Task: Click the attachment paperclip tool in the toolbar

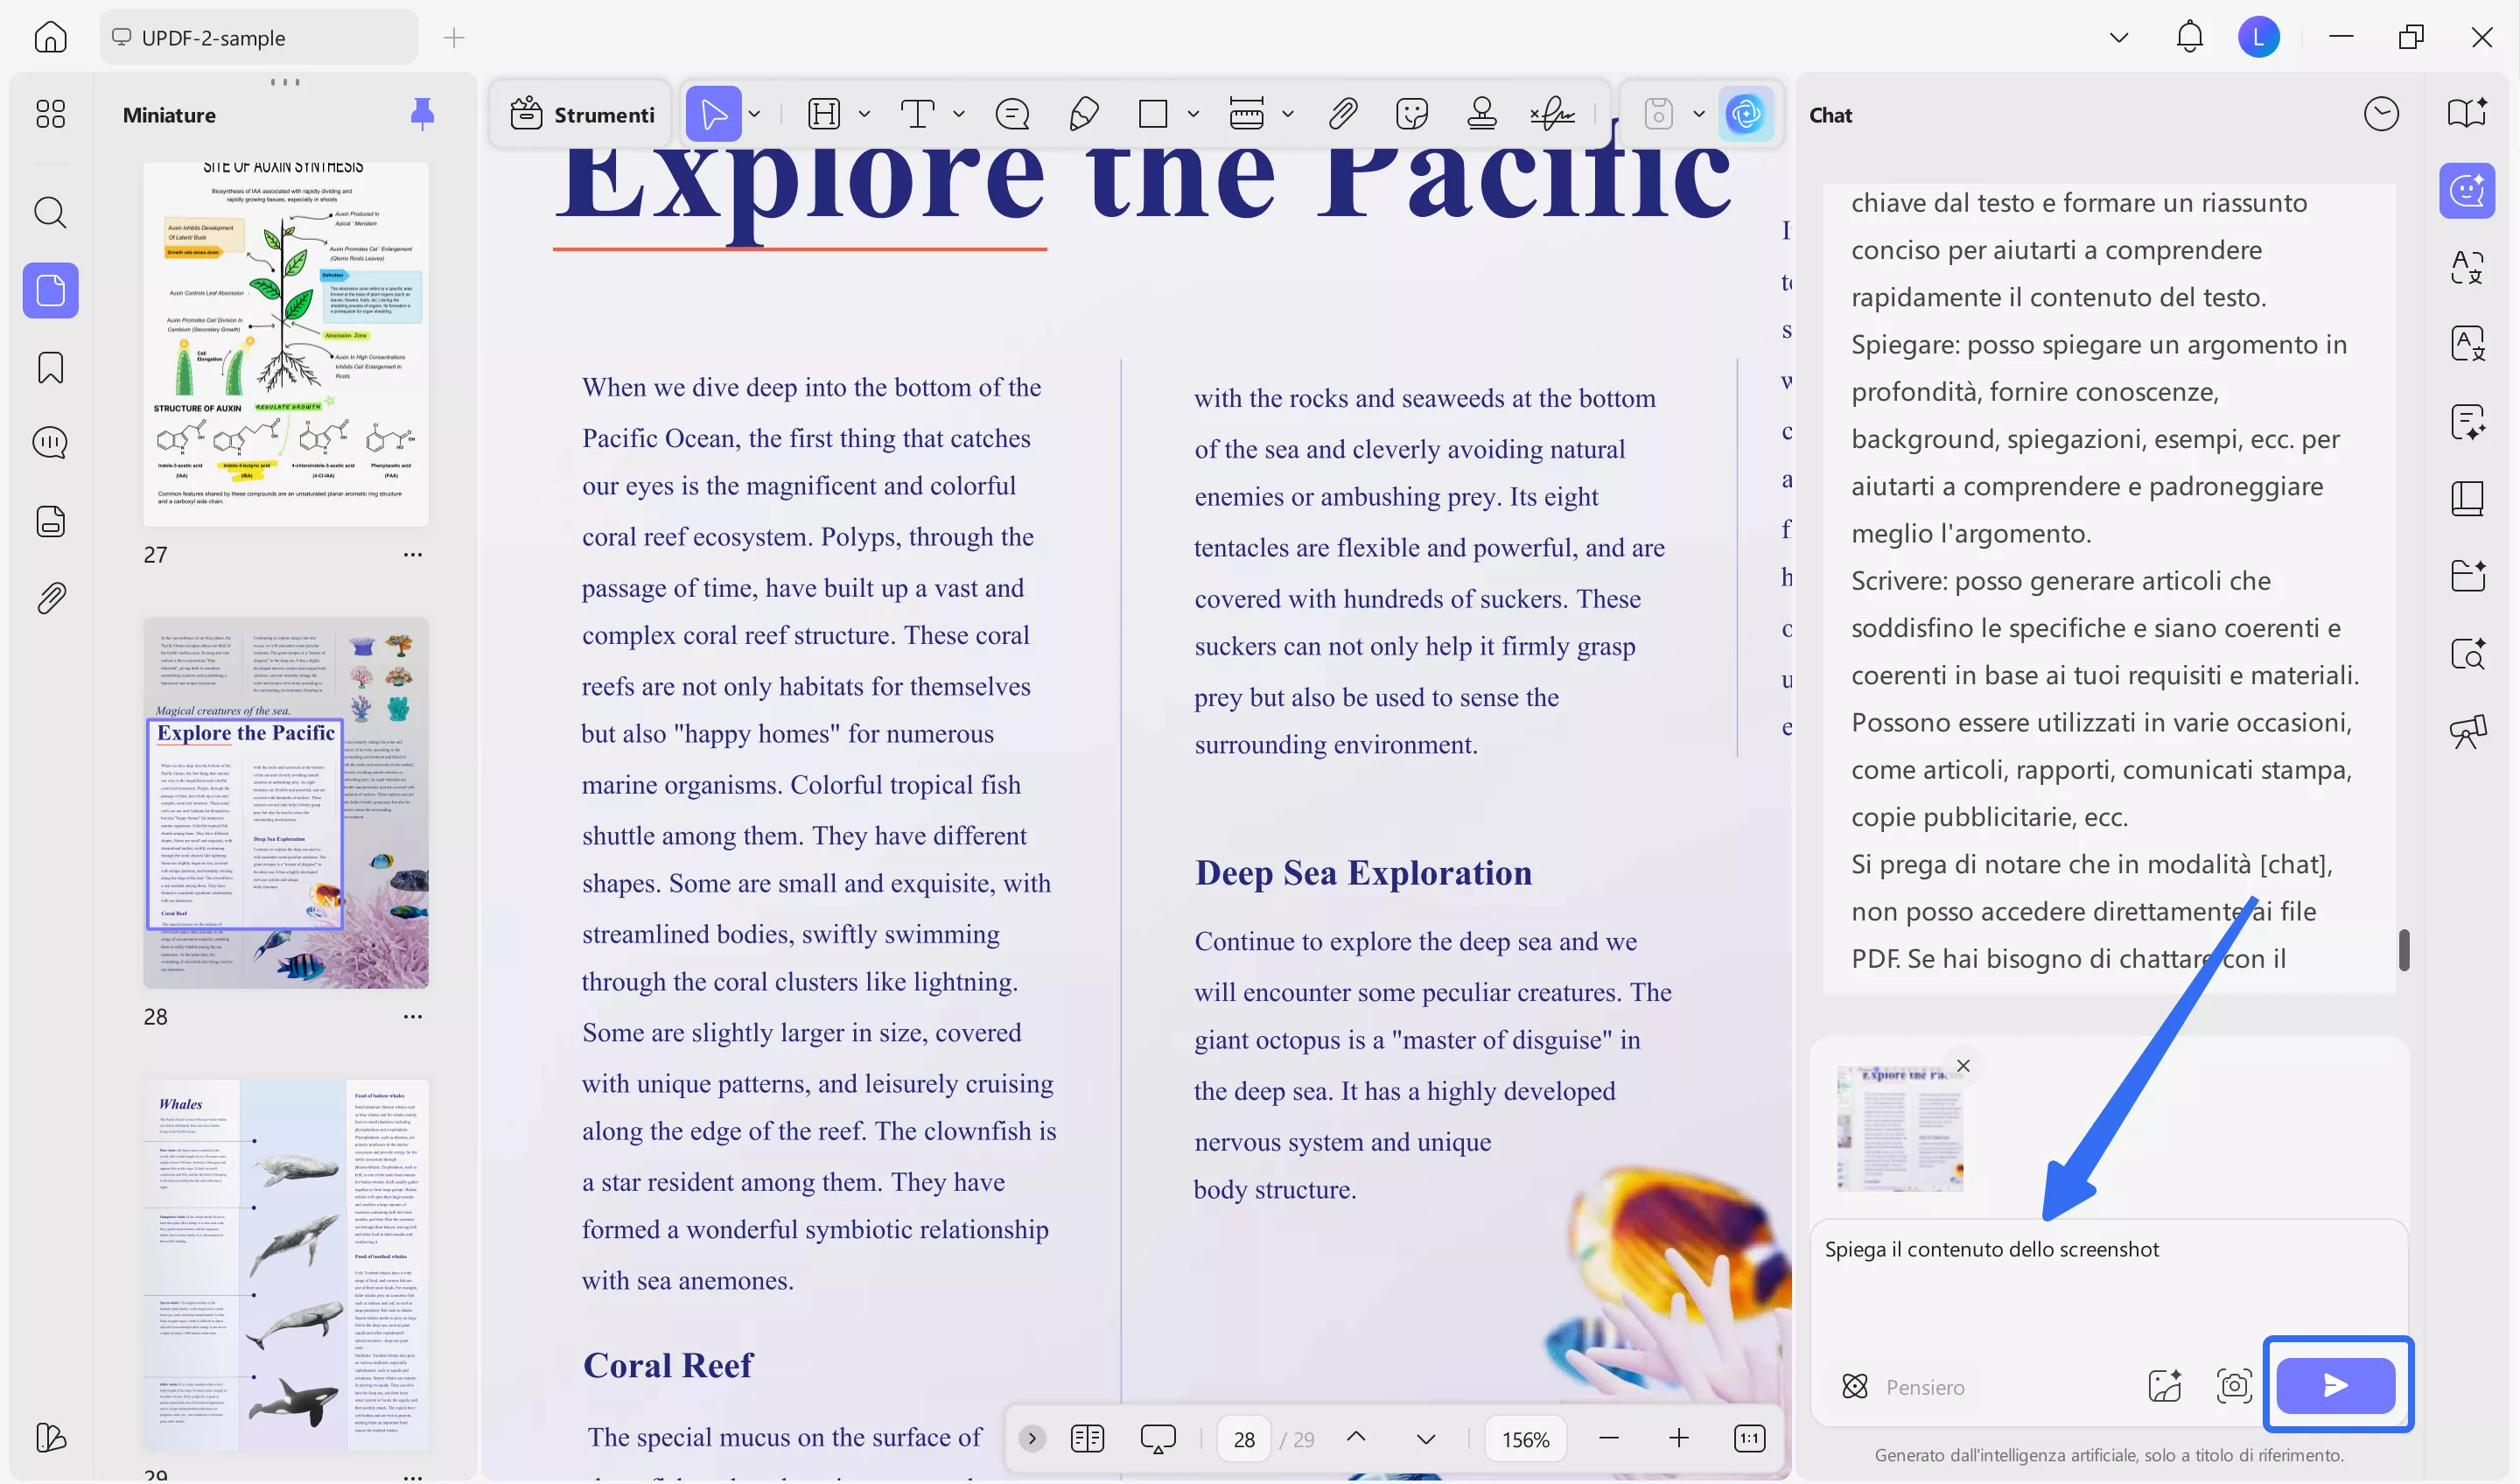Action: pos(1342,114)
